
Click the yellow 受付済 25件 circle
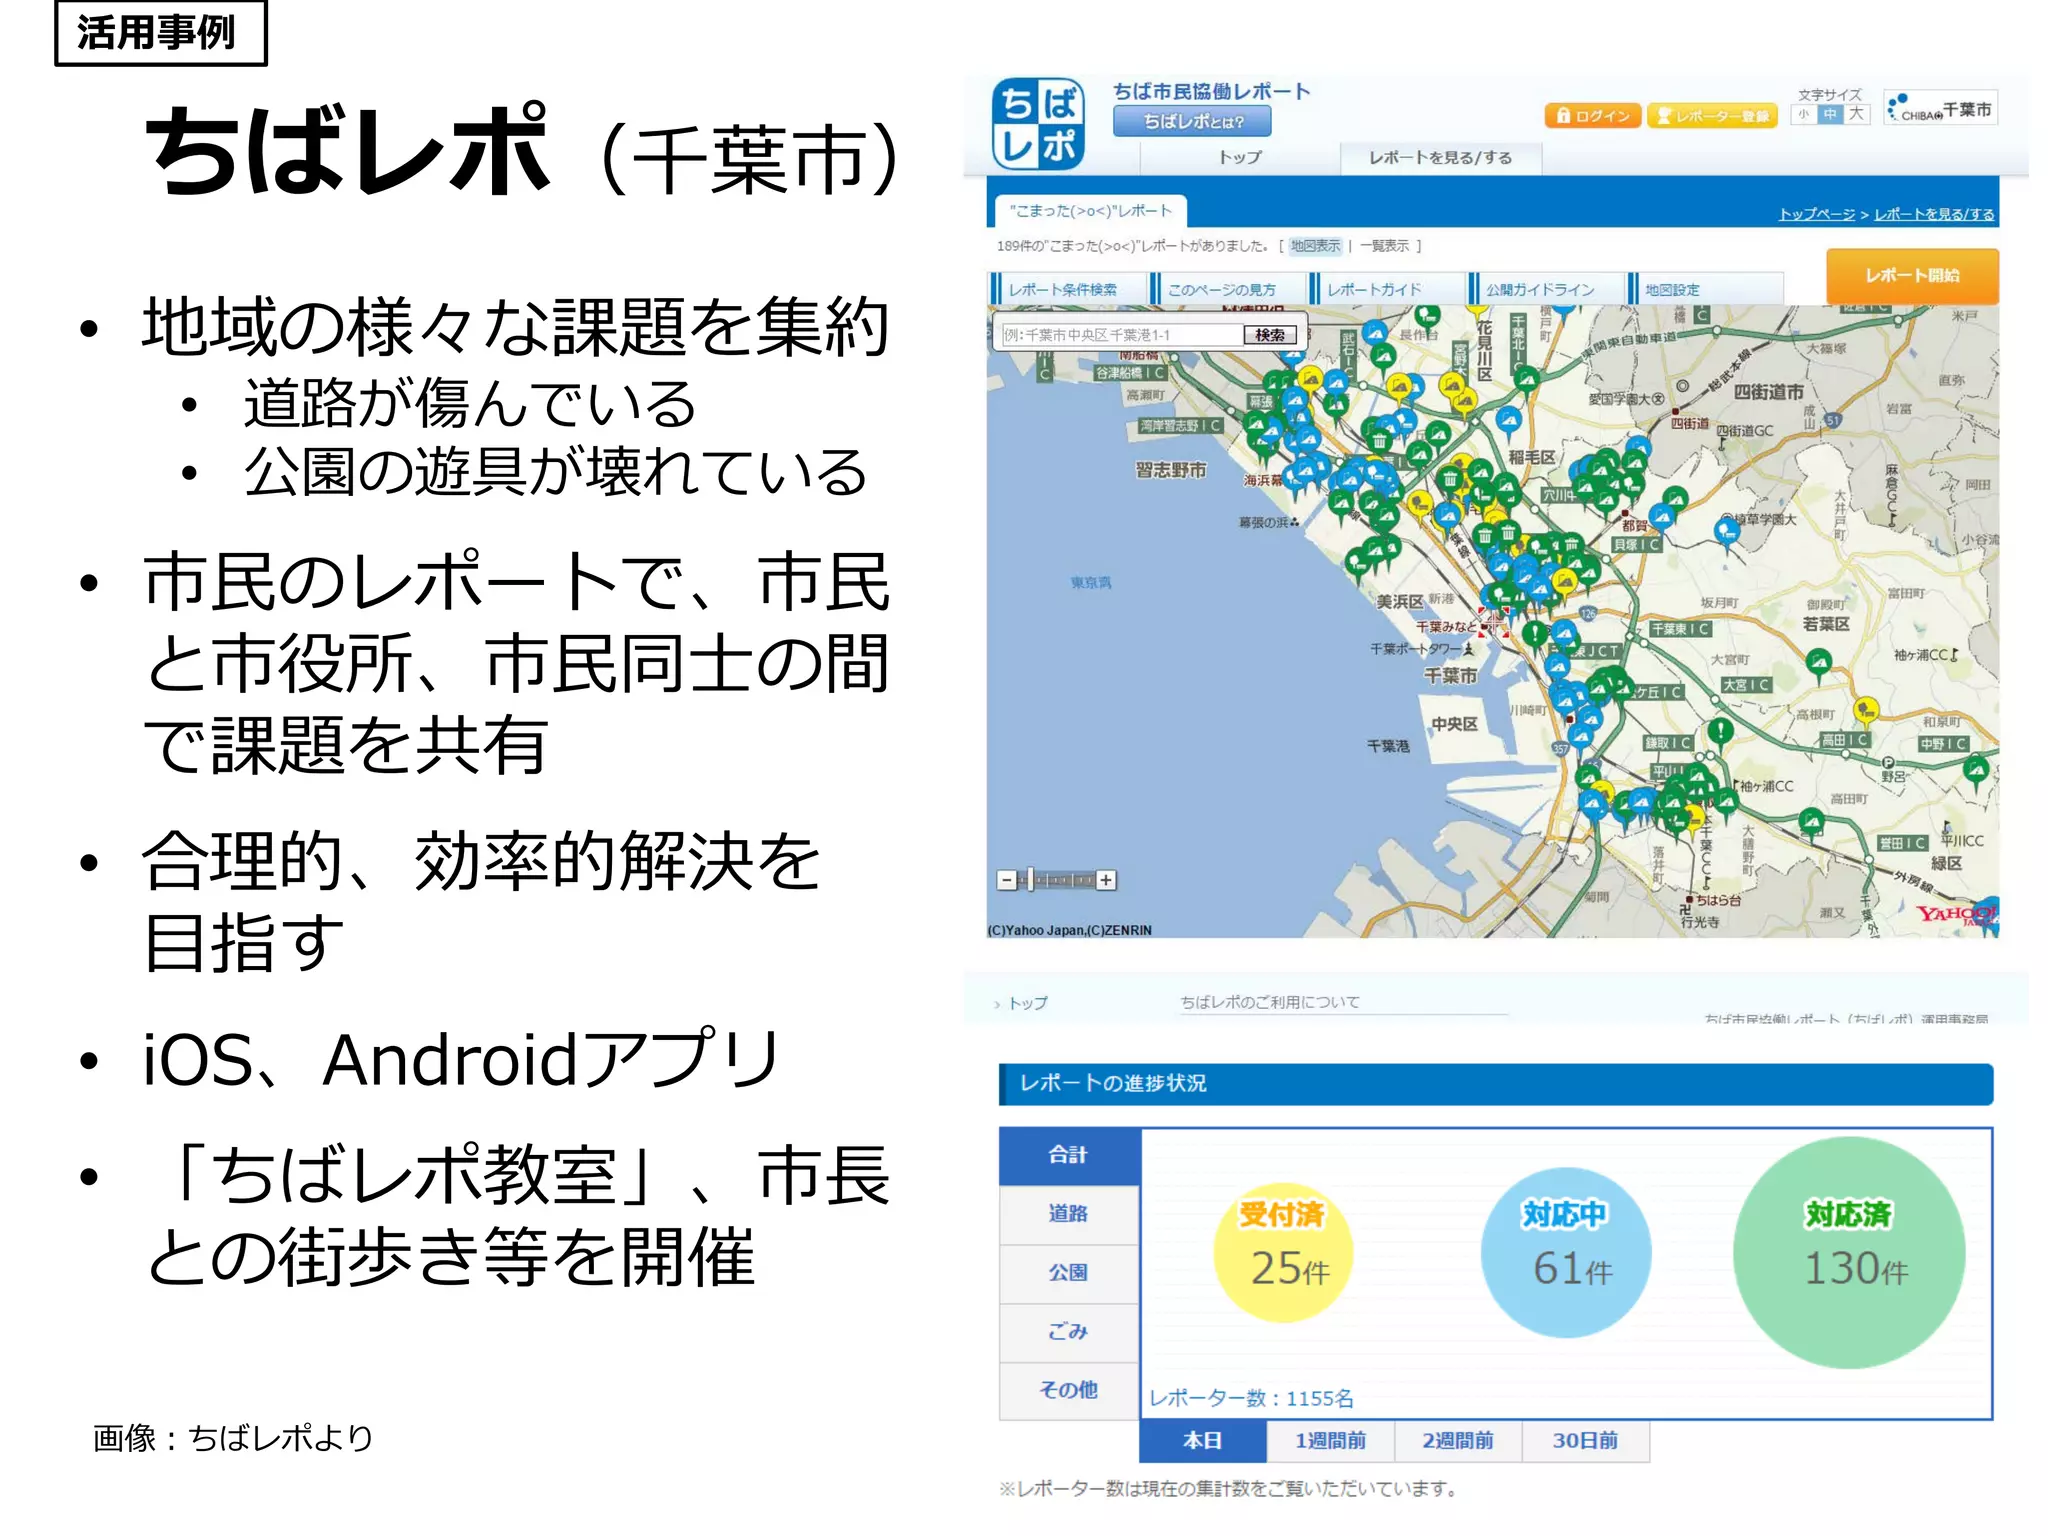[x=1284, y=1251]
